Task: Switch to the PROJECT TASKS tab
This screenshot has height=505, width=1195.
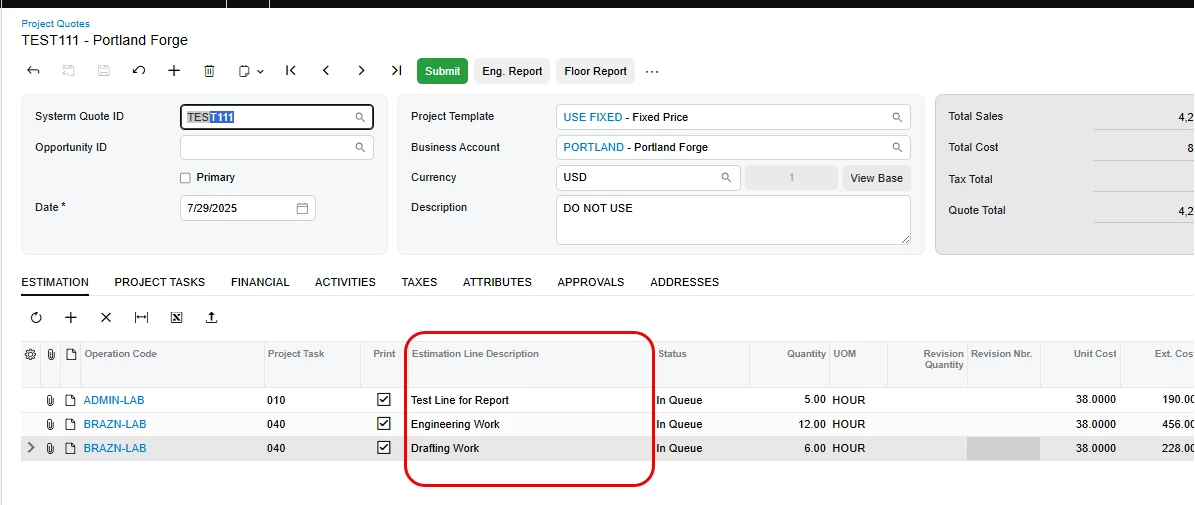Action: [x=159, y=282]
